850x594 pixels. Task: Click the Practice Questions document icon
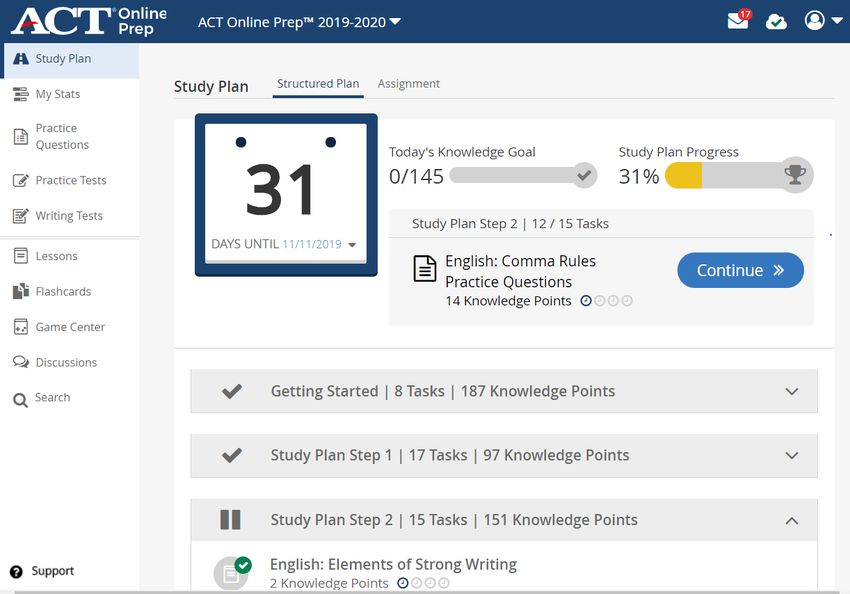(21, 137)
